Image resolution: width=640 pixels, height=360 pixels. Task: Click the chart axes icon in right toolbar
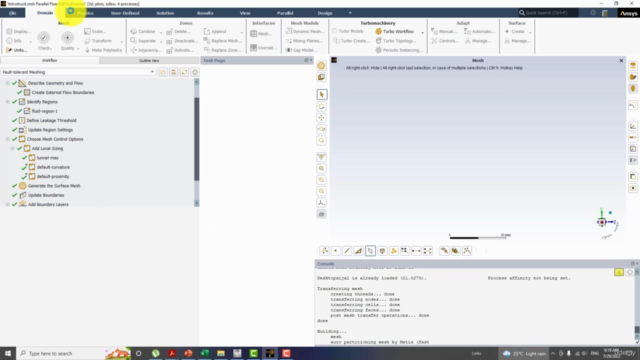pos(633,126)
